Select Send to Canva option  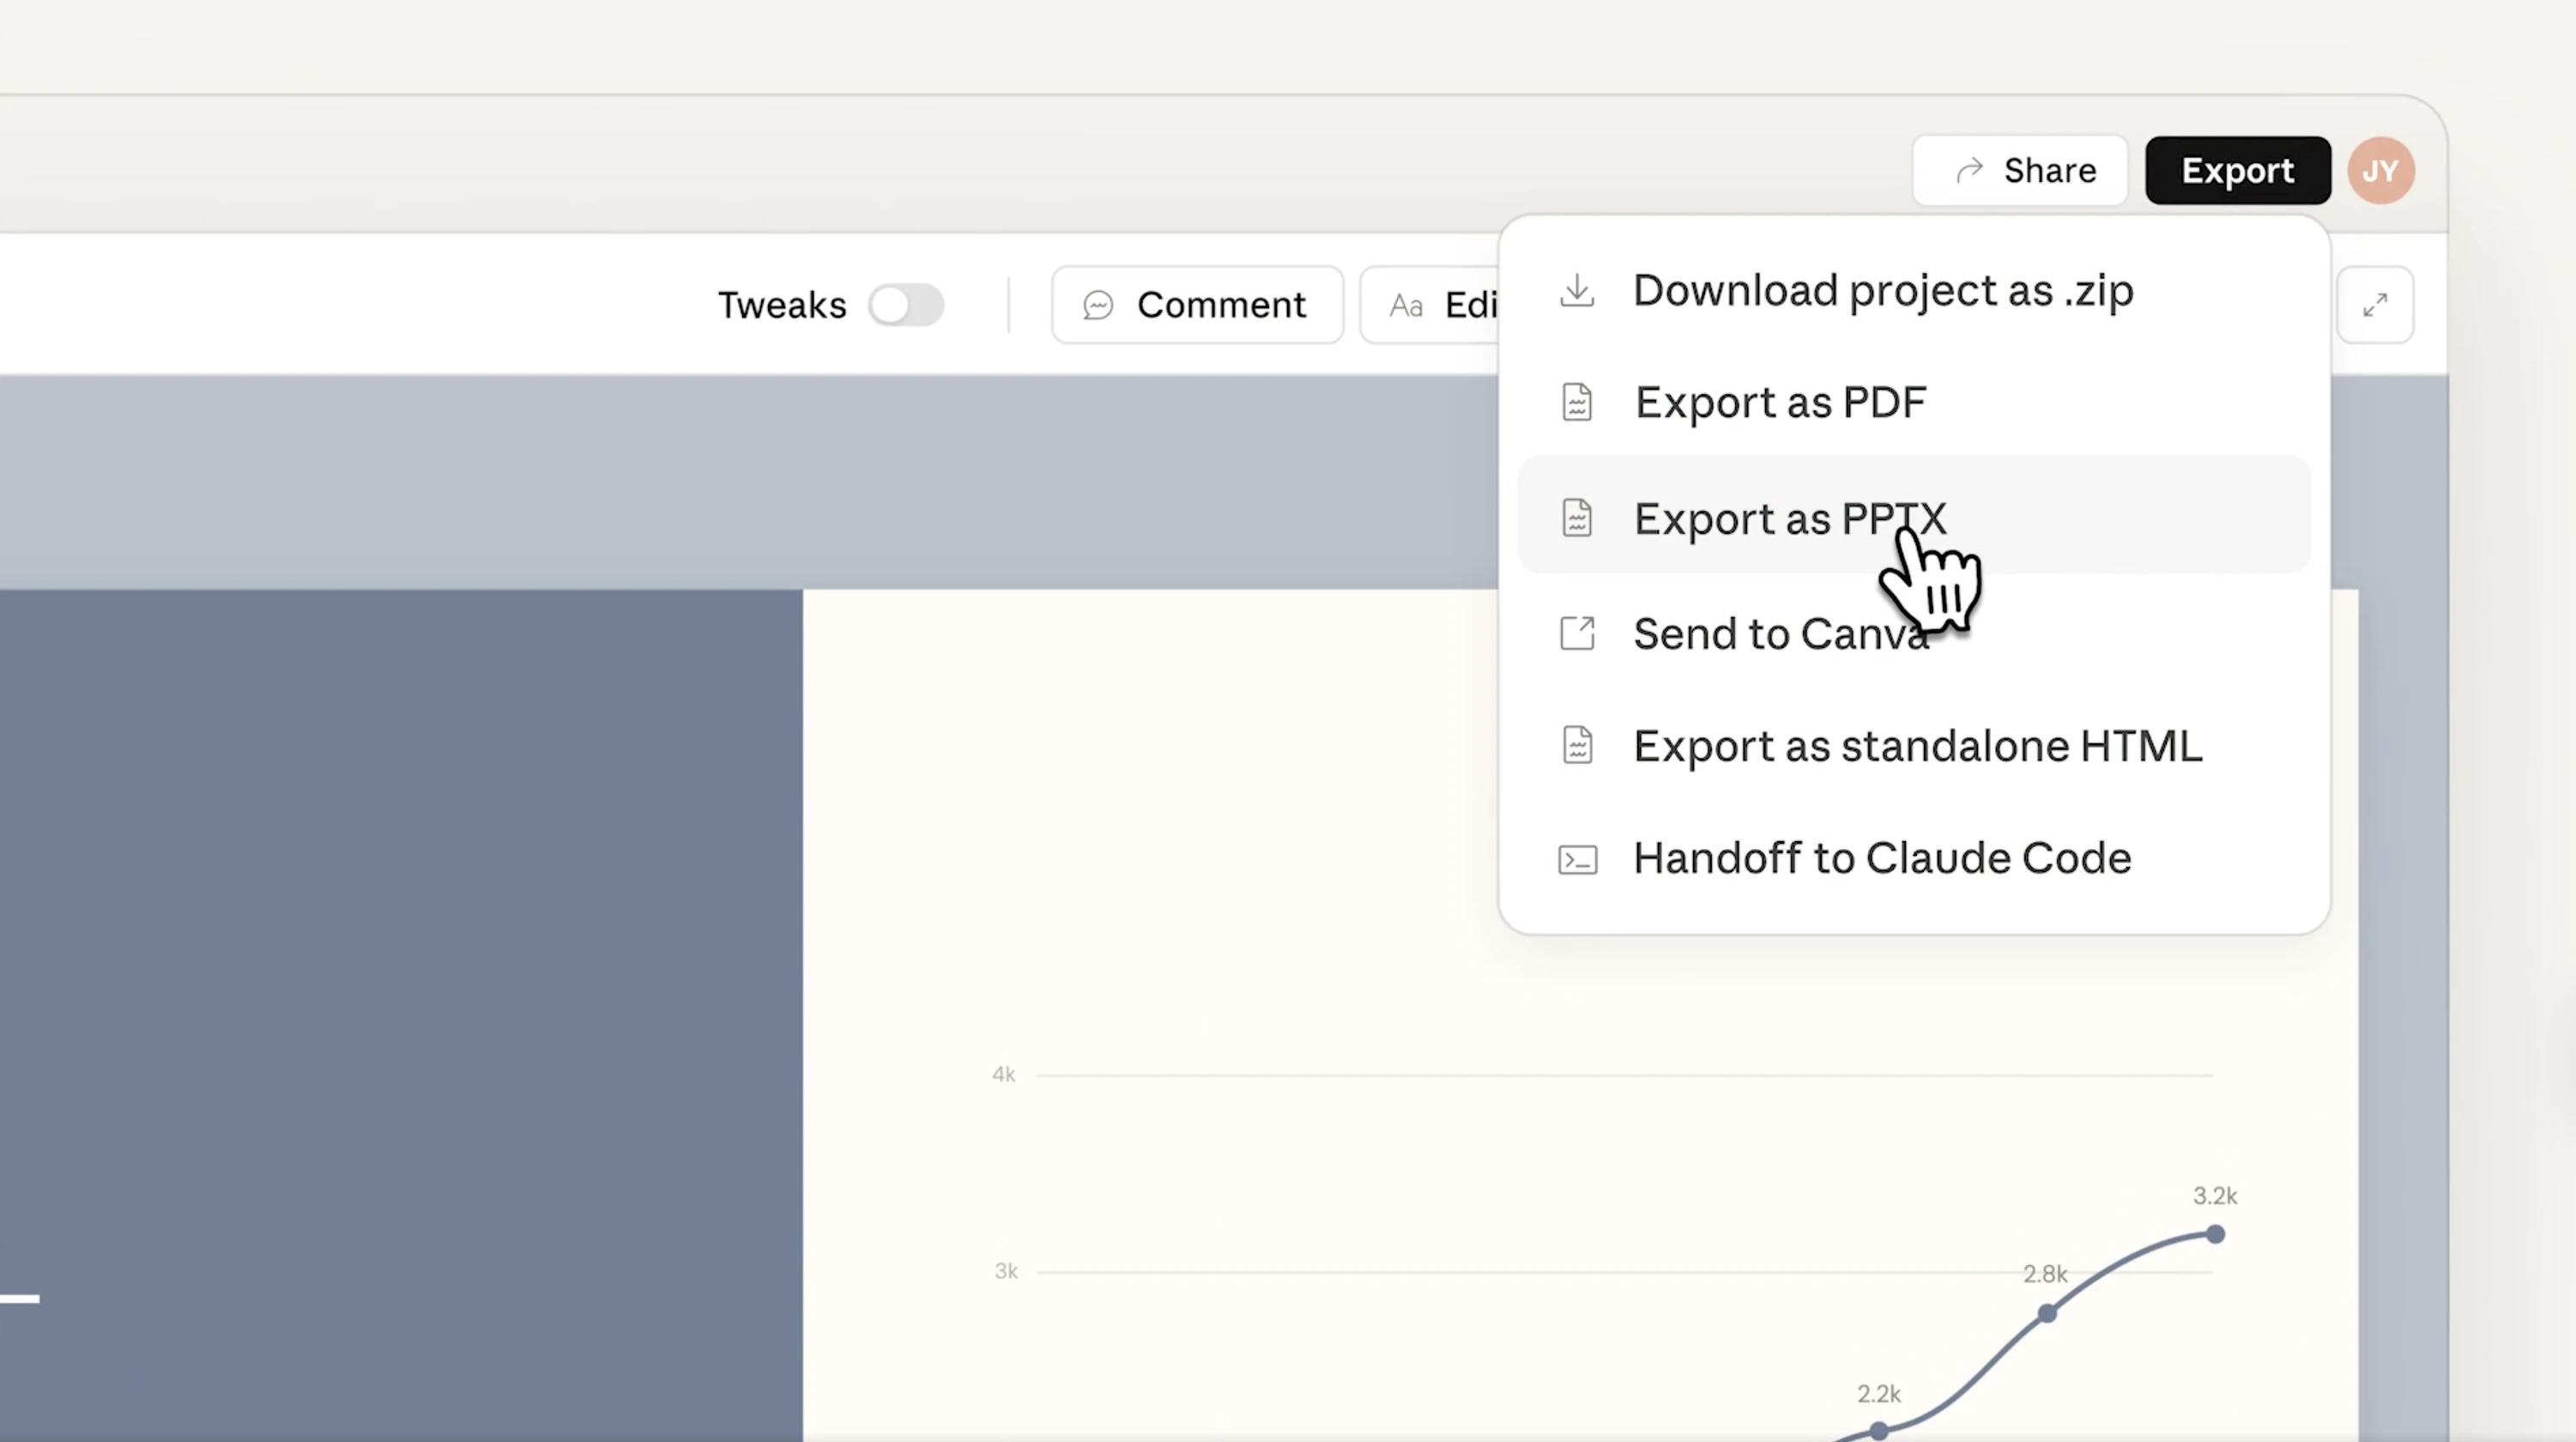tap(1781, 633)
